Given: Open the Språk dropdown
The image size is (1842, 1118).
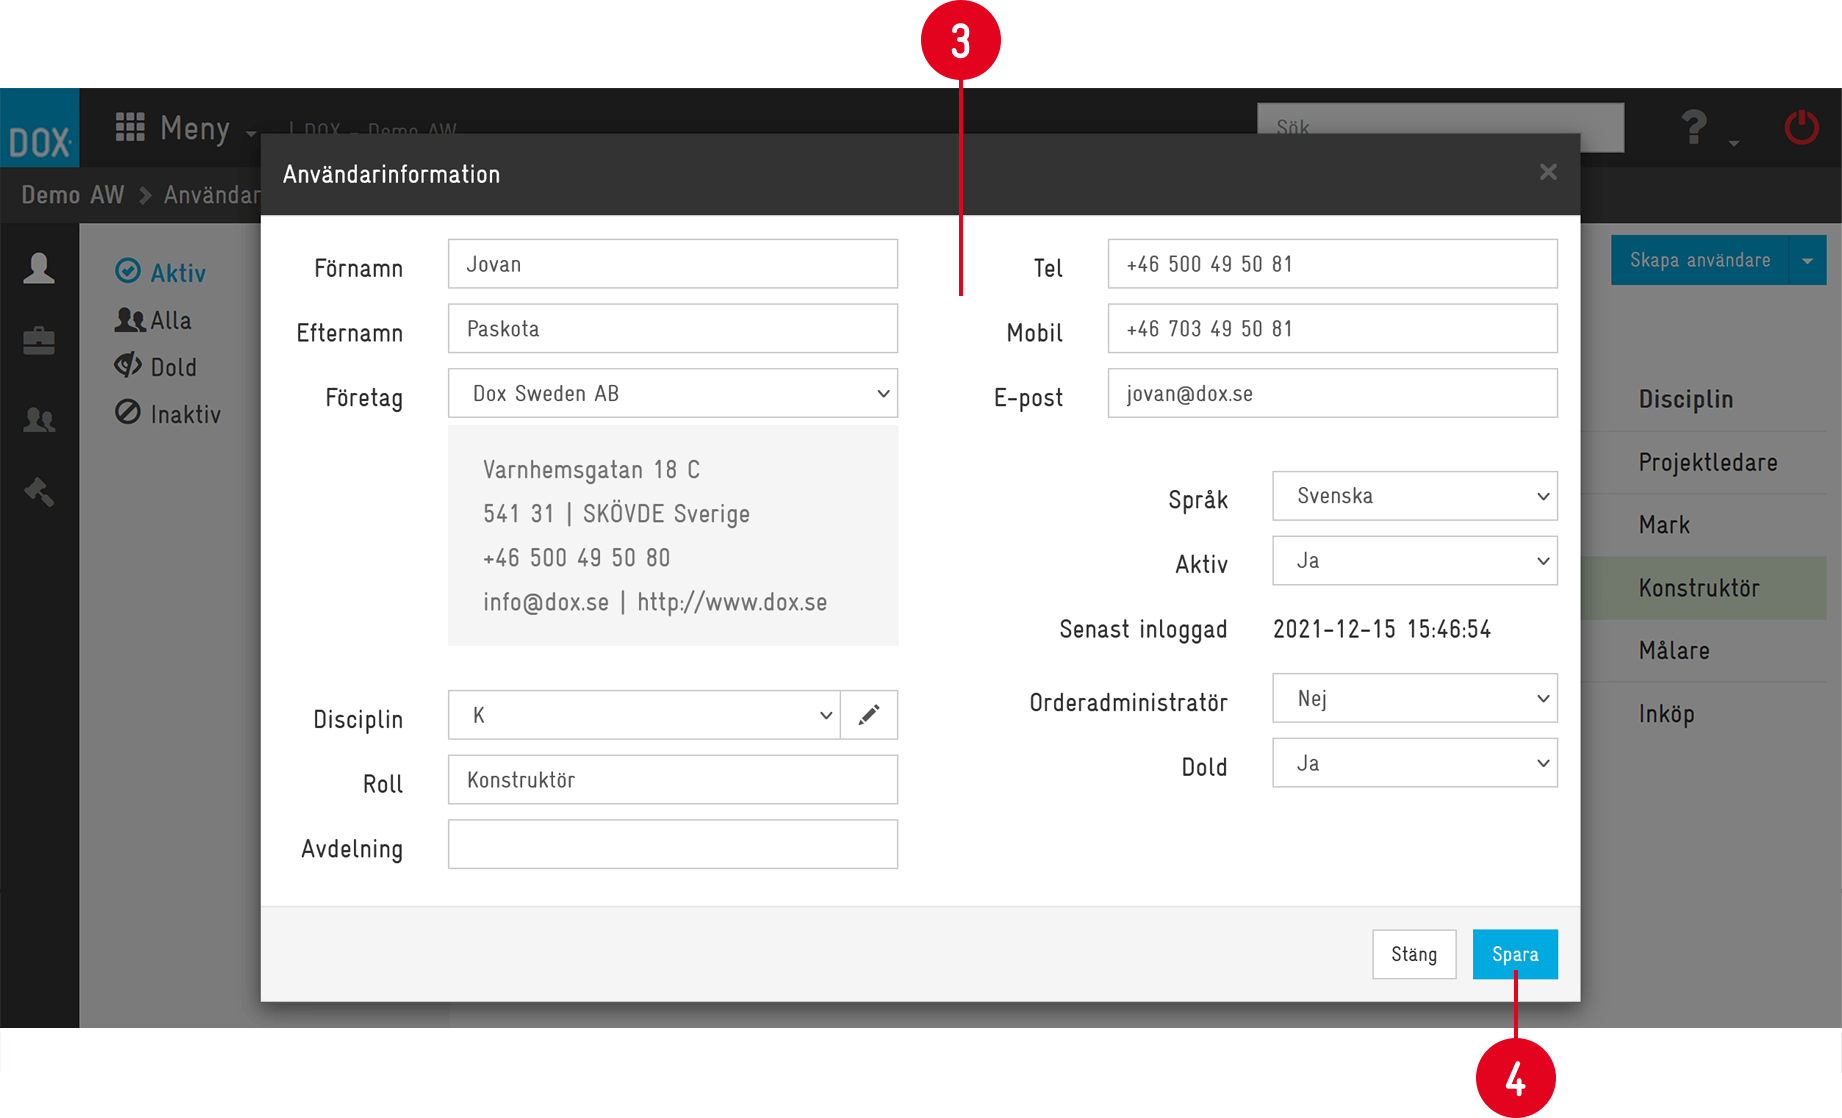Looking at the screenshot, I should pos(1415,496).
